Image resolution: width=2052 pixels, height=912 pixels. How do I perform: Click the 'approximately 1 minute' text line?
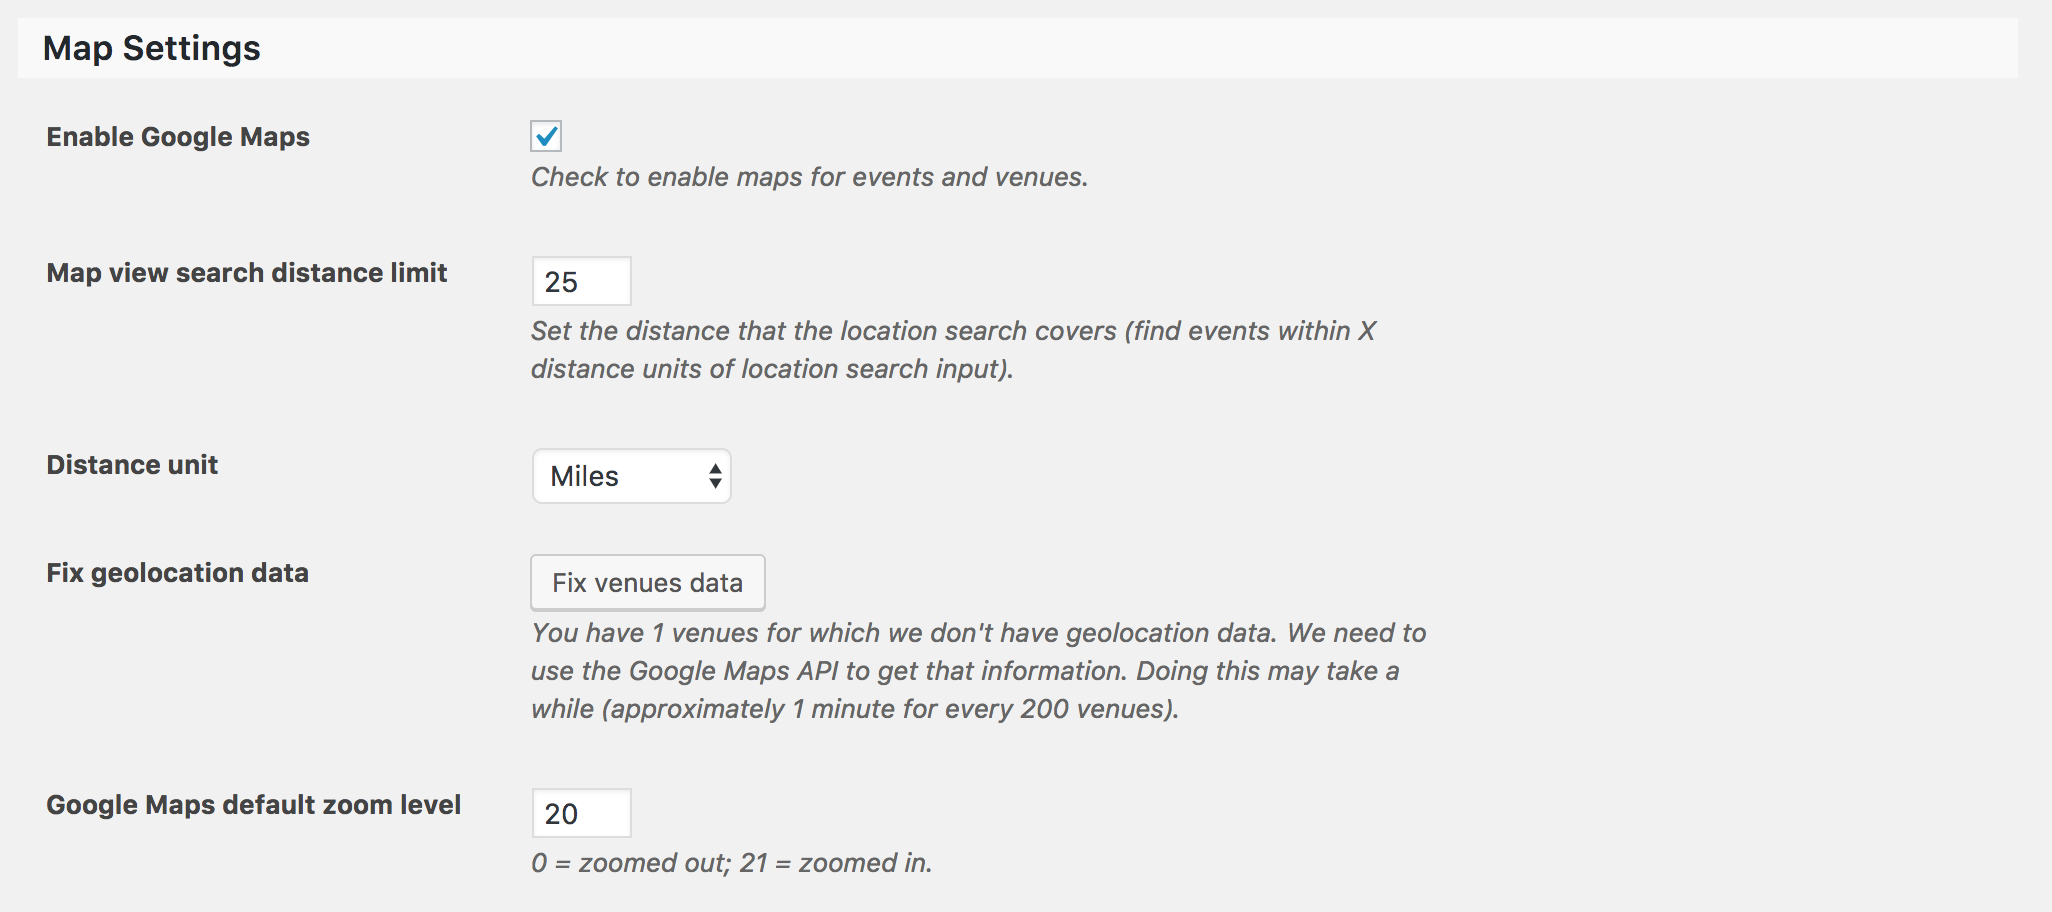tap(855, 709)
